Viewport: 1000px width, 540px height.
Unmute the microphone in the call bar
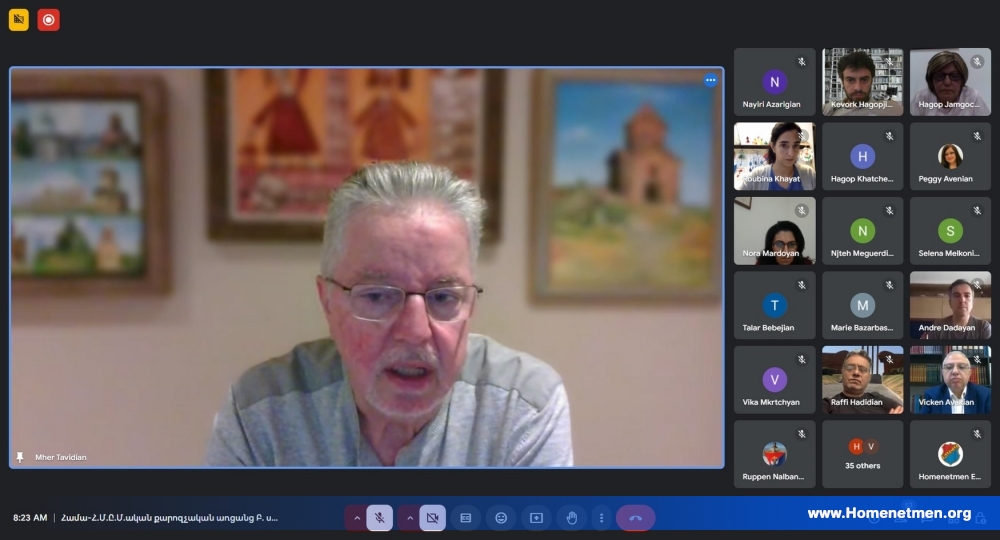(379, 518)
